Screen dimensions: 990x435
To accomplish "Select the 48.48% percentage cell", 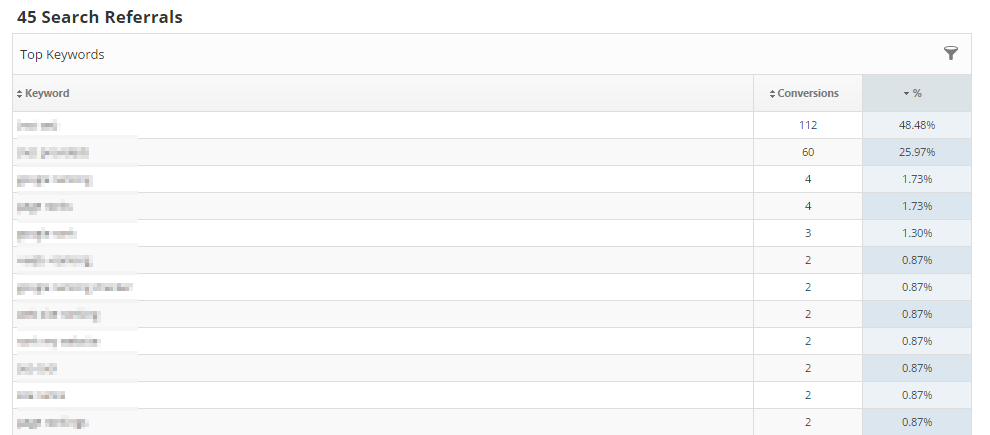I will click(x=916, y=125).
